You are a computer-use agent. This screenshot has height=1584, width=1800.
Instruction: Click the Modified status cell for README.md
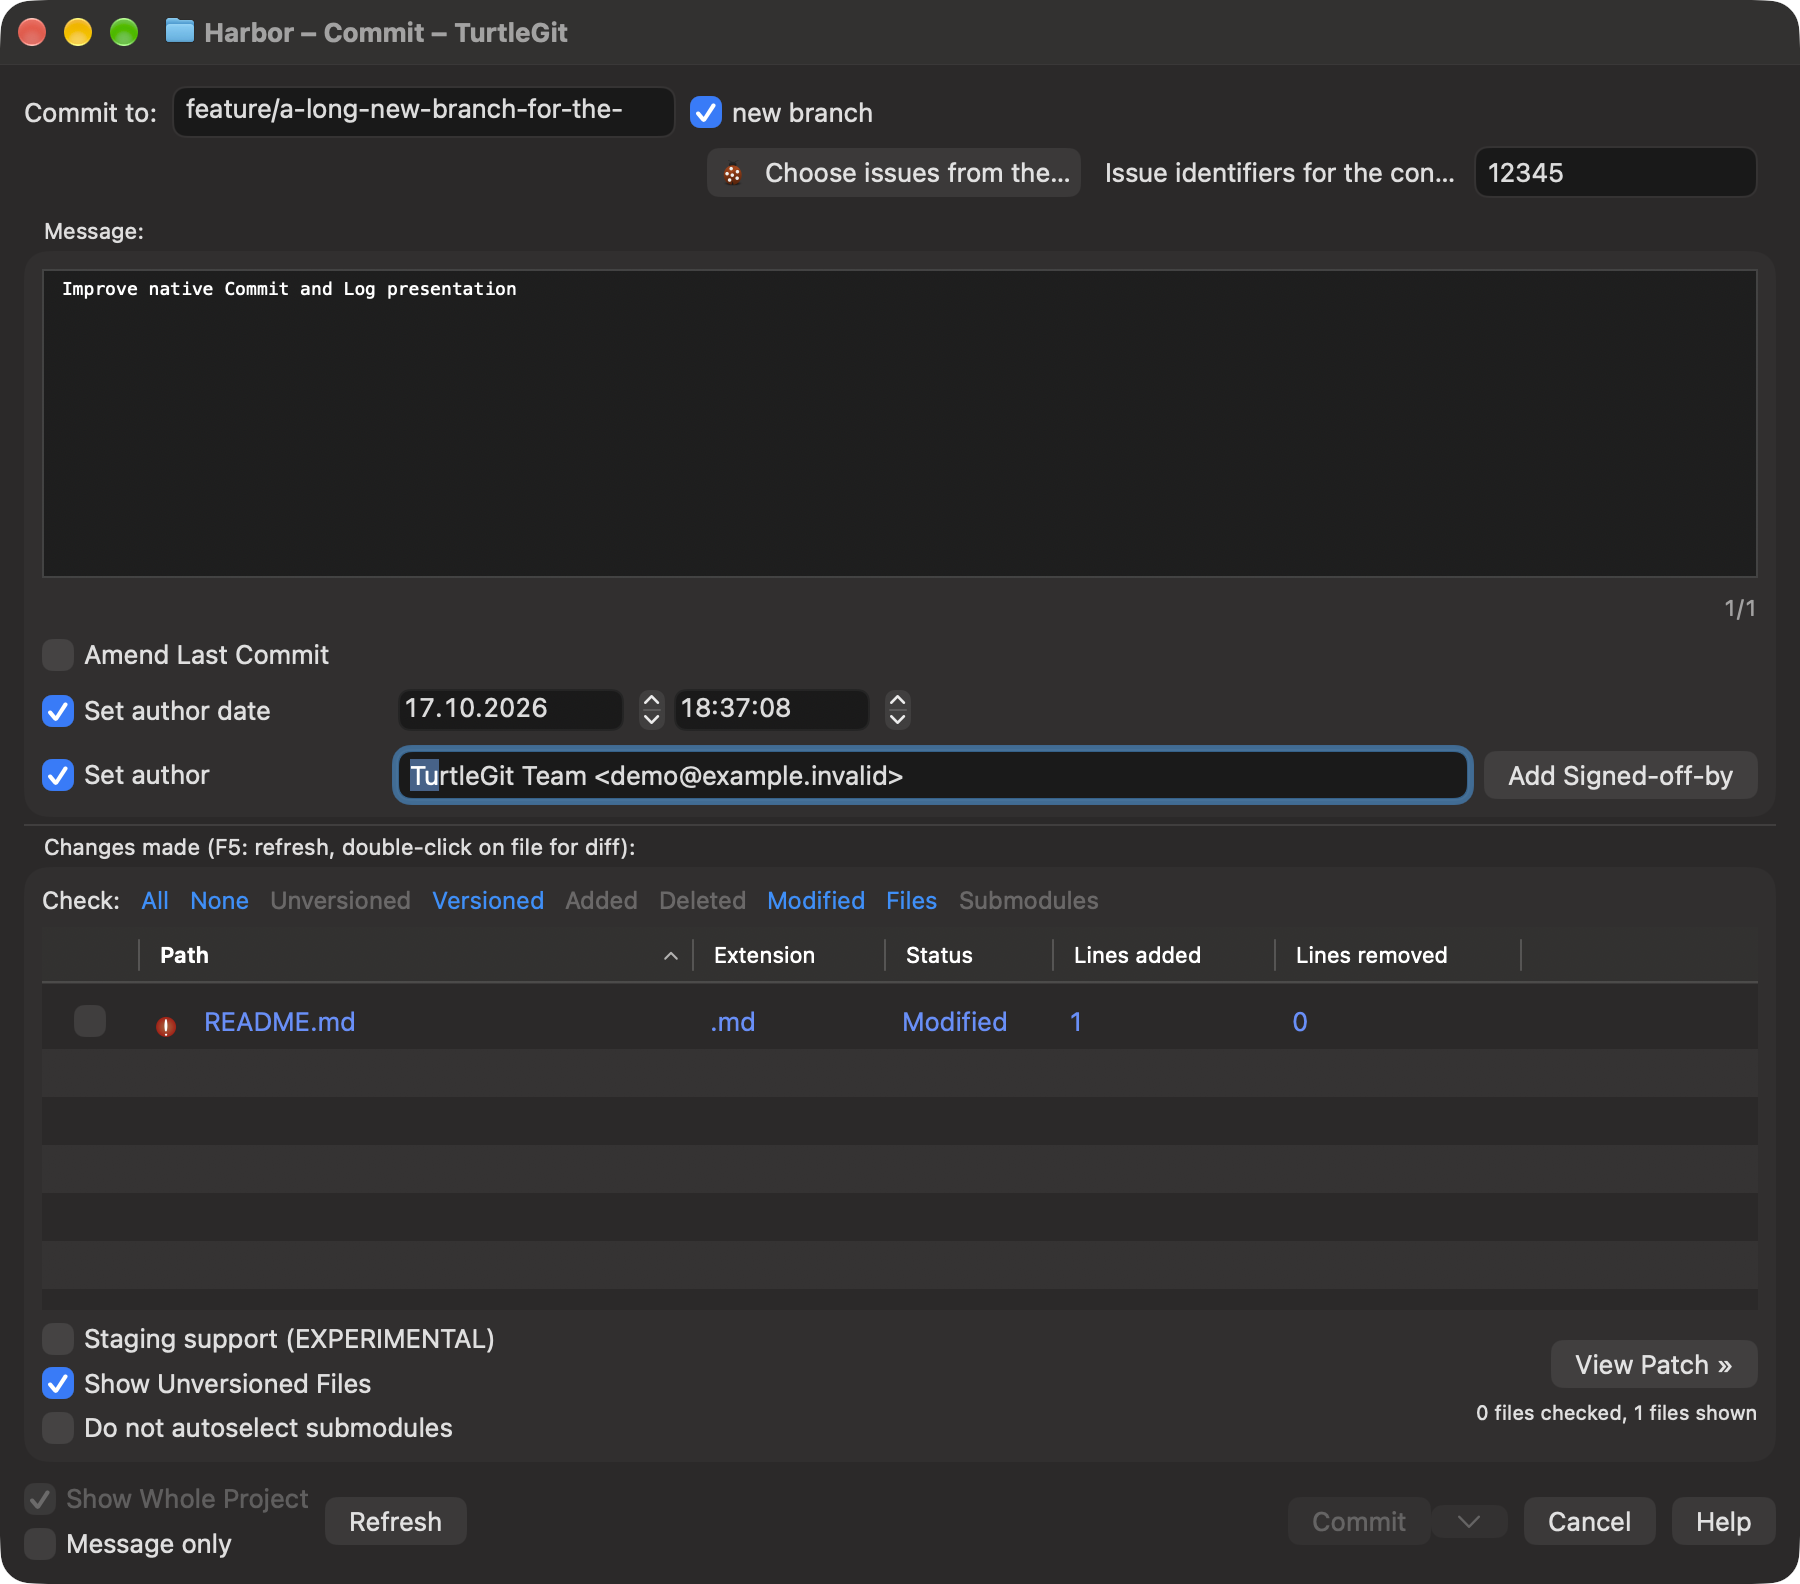pos(954,1022)
